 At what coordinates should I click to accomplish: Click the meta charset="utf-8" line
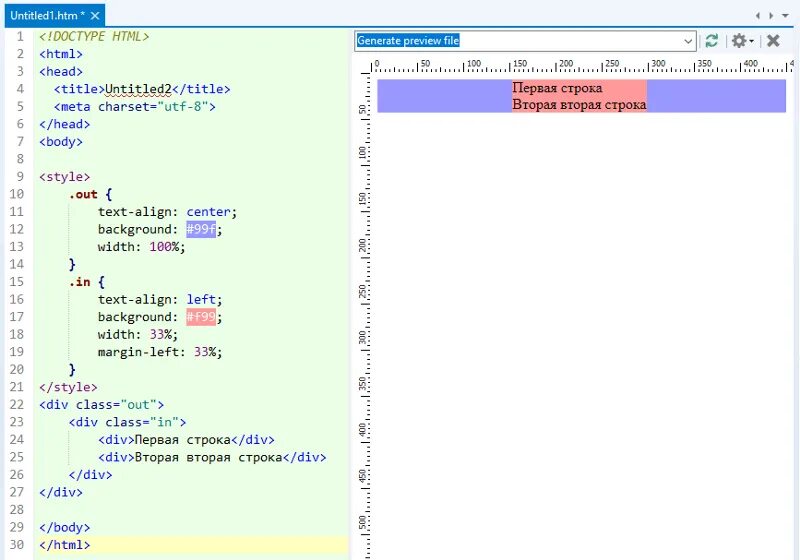[135, 107]
